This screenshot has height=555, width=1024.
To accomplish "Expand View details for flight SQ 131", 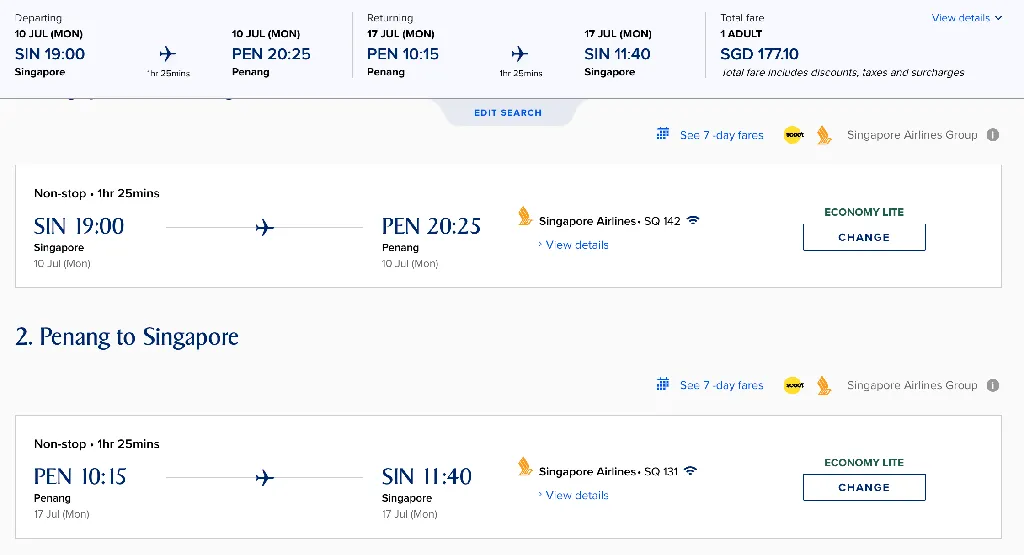I will [x=576, y=495].
